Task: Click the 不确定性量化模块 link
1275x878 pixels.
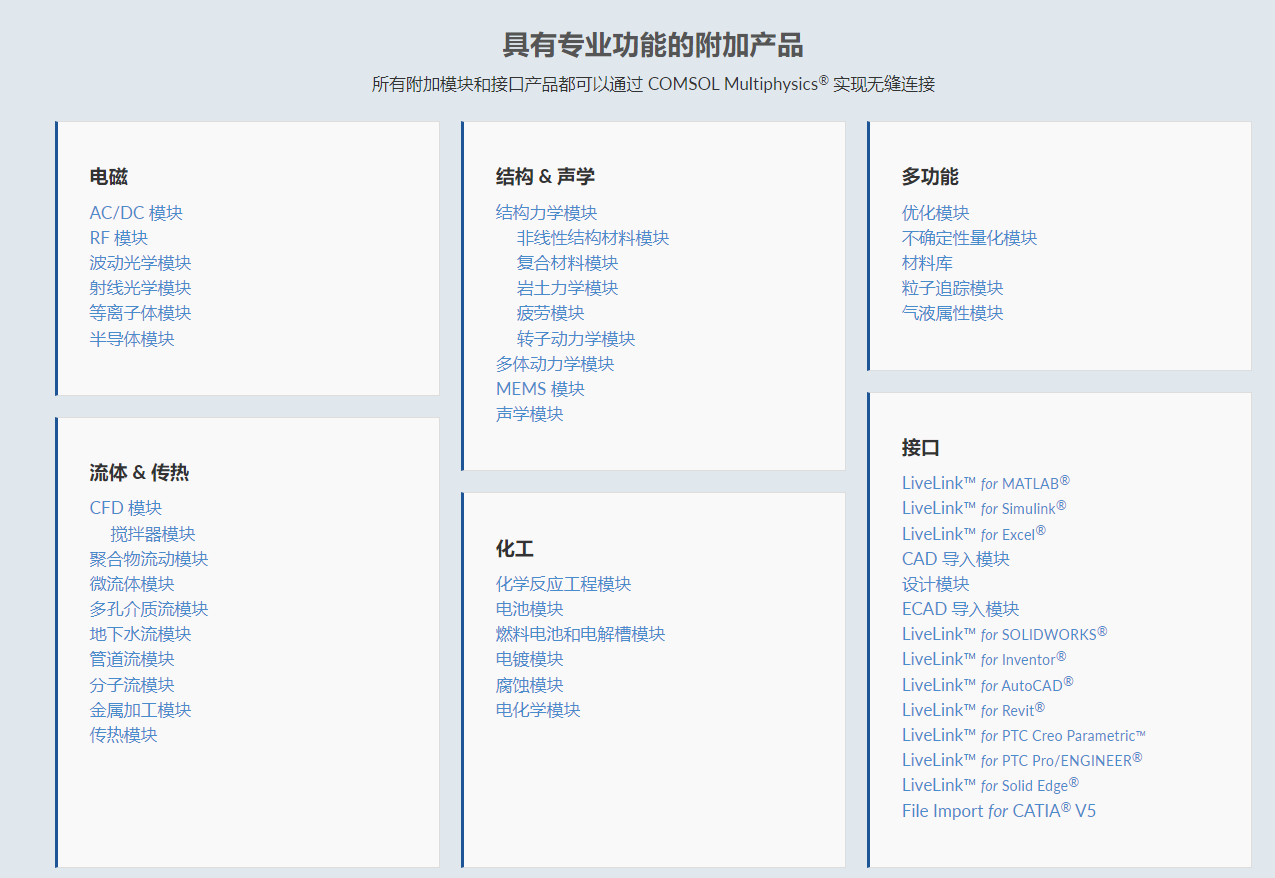Action: (970, 238)
